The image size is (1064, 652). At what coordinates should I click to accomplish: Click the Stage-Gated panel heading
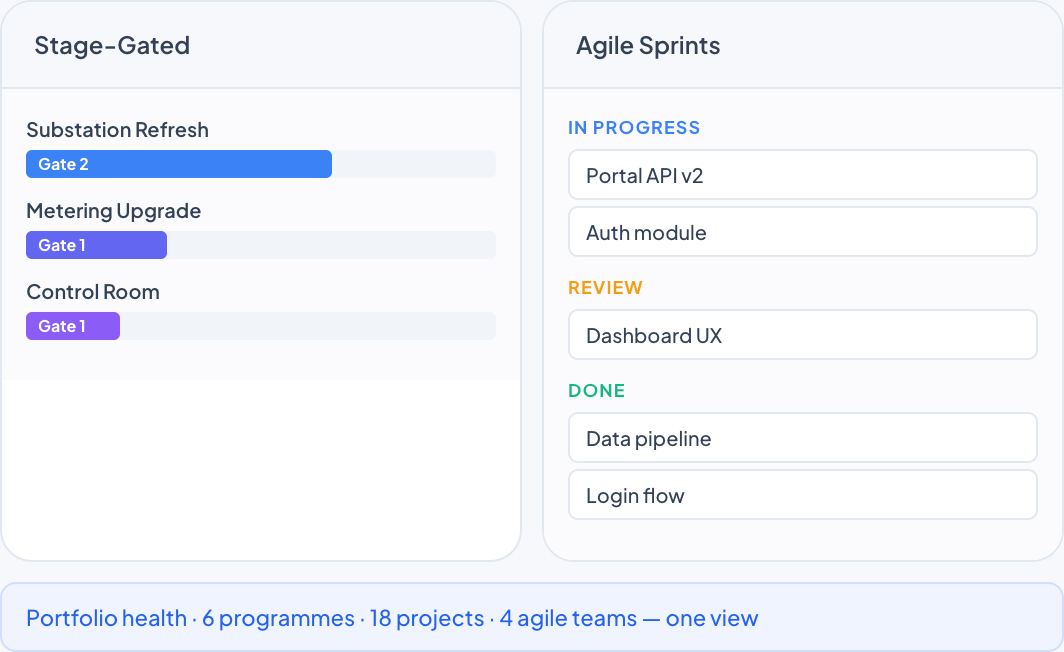click(x=112, y=45)
